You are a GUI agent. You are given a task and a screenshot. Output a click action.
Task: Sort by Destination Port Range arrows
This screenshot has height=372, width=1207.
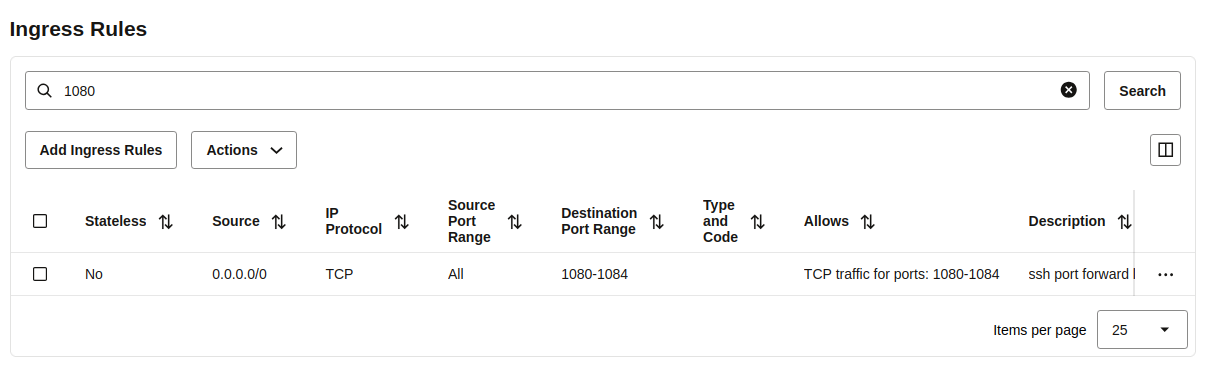[657, 222]
